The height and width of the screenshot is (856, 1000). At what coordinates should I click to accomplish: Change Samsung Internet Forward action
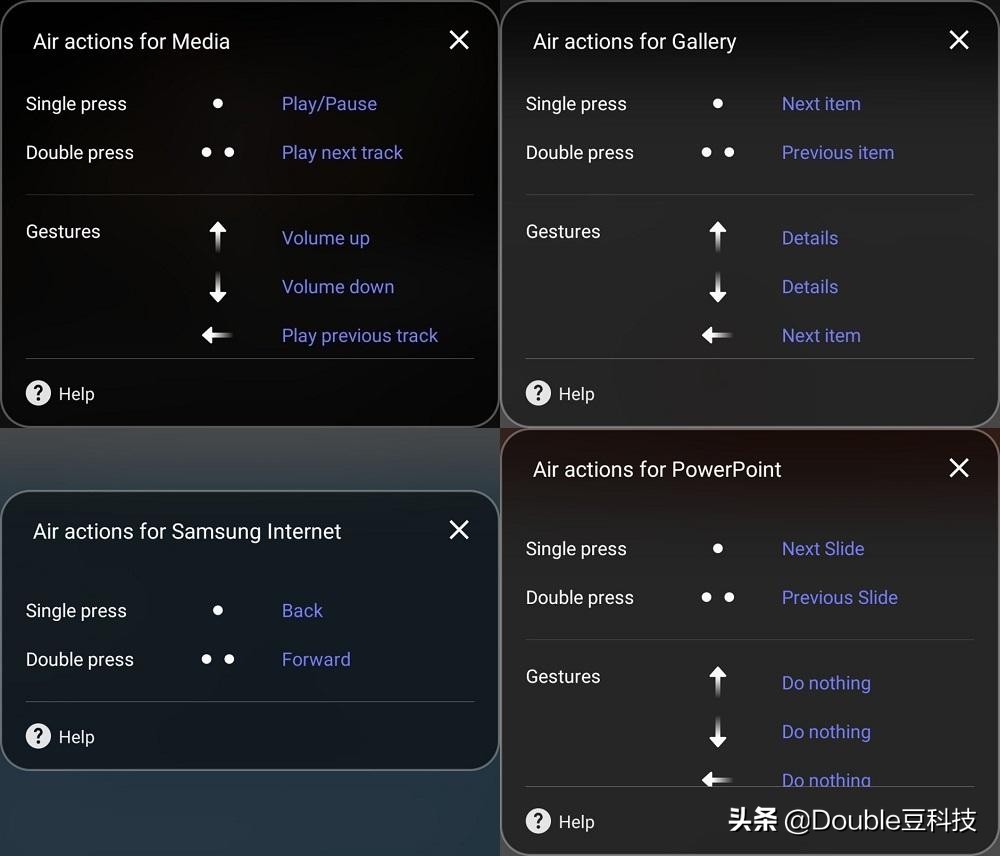(316, 660)
